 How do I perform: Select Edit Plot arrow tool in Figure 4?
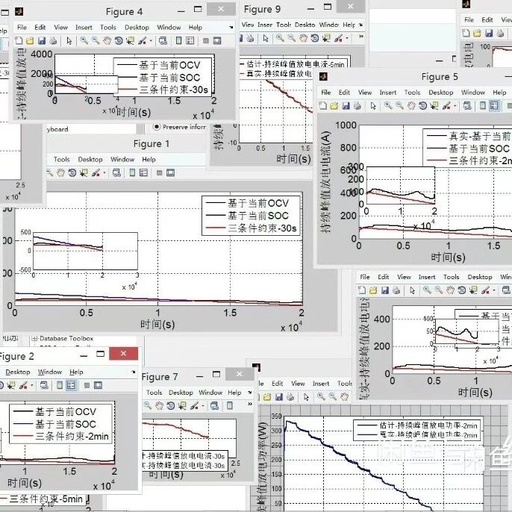[69, 41]
